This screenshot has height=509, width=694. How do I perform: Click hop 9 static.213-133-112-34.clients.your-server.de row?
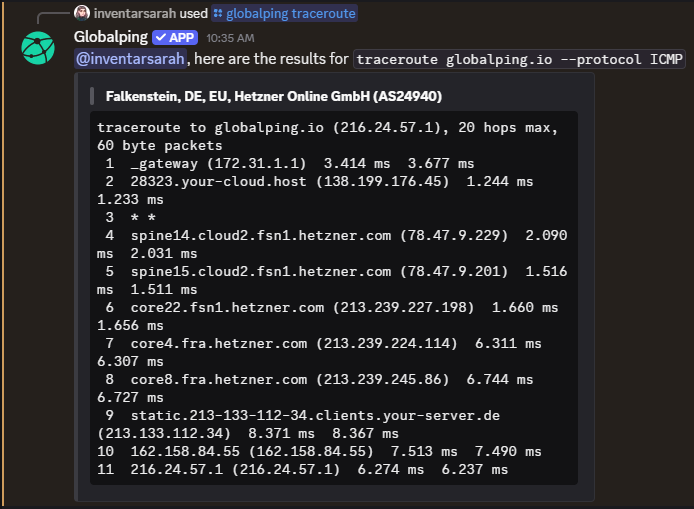(299, 424)
